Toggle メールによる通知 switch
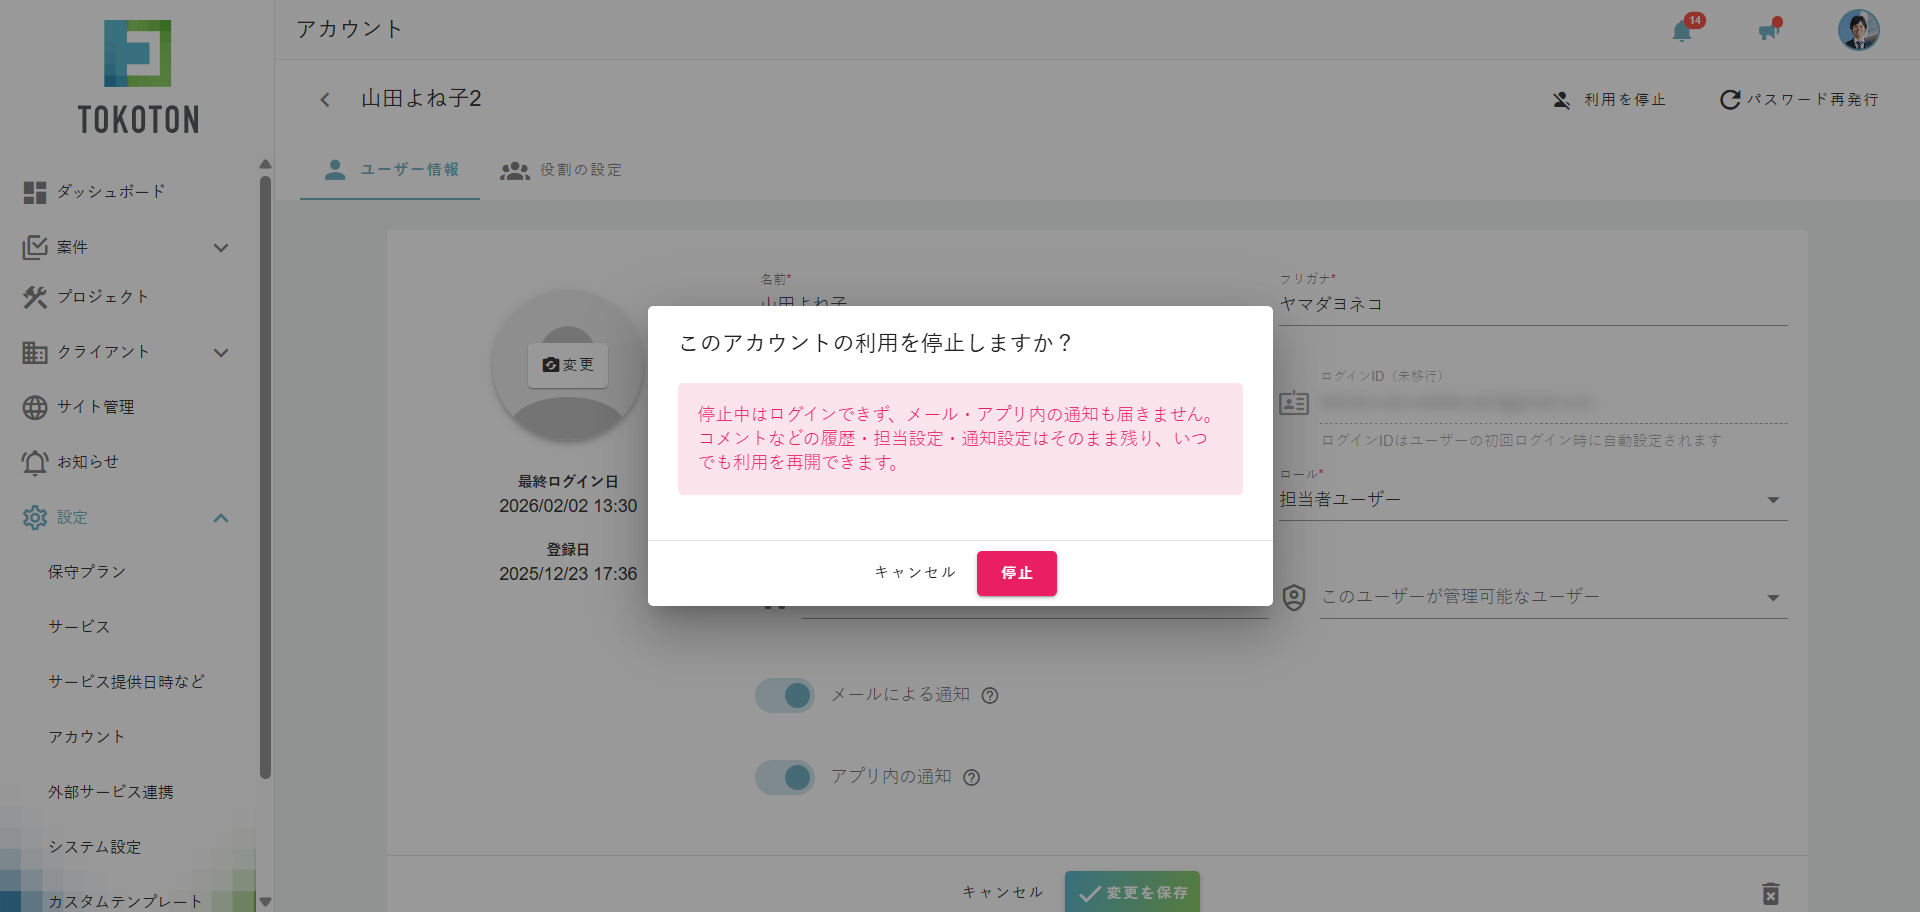 [785, 695]
